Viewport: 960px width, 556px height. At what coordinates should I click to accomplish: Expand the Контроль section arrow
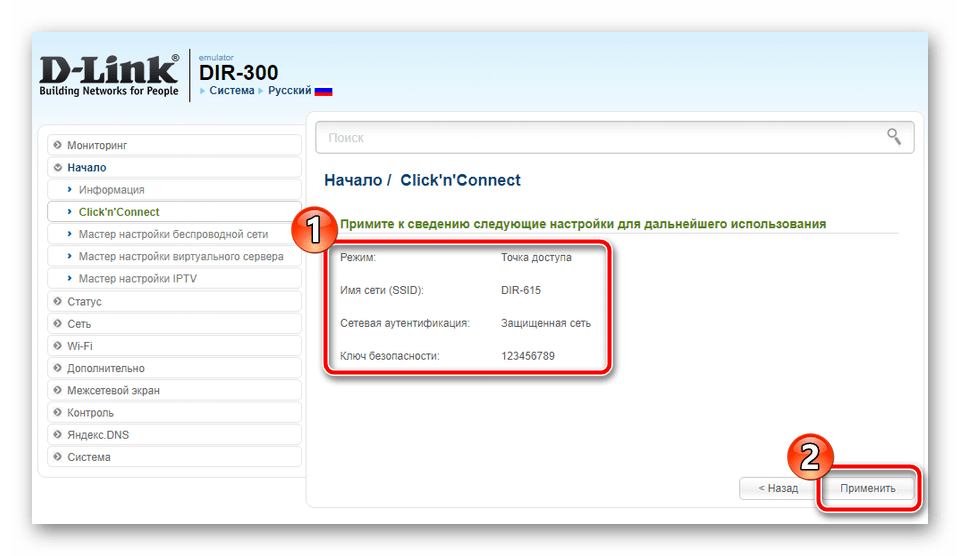click(58, 412)
